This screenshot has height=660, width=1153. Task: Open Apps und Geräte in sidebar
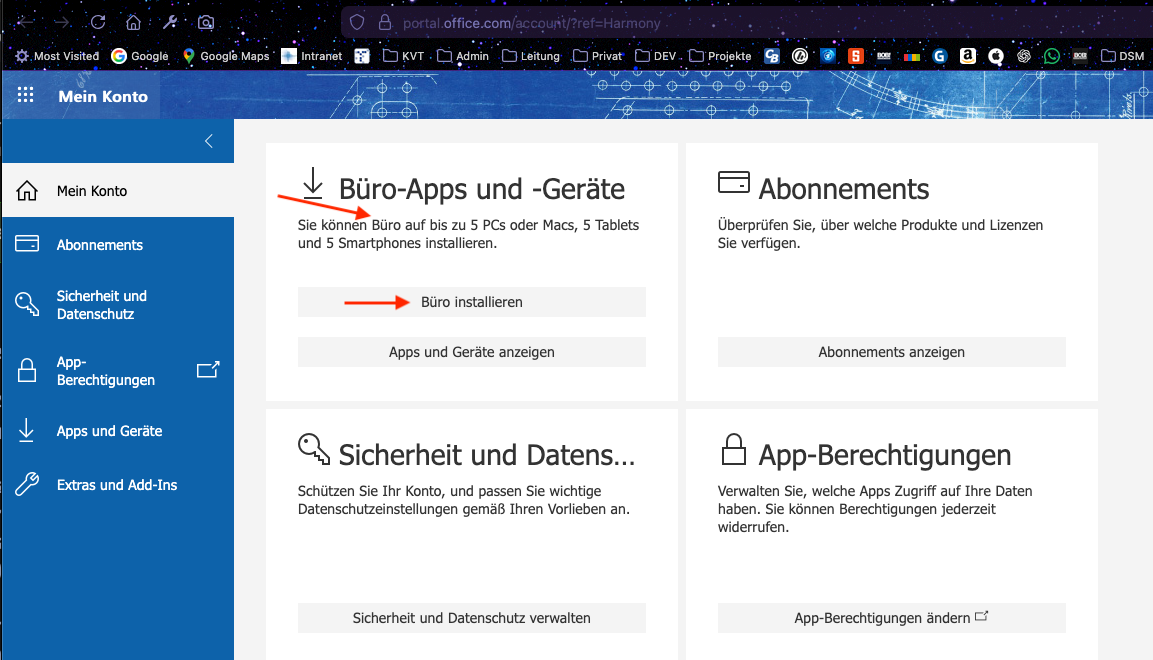coord(118,431)
